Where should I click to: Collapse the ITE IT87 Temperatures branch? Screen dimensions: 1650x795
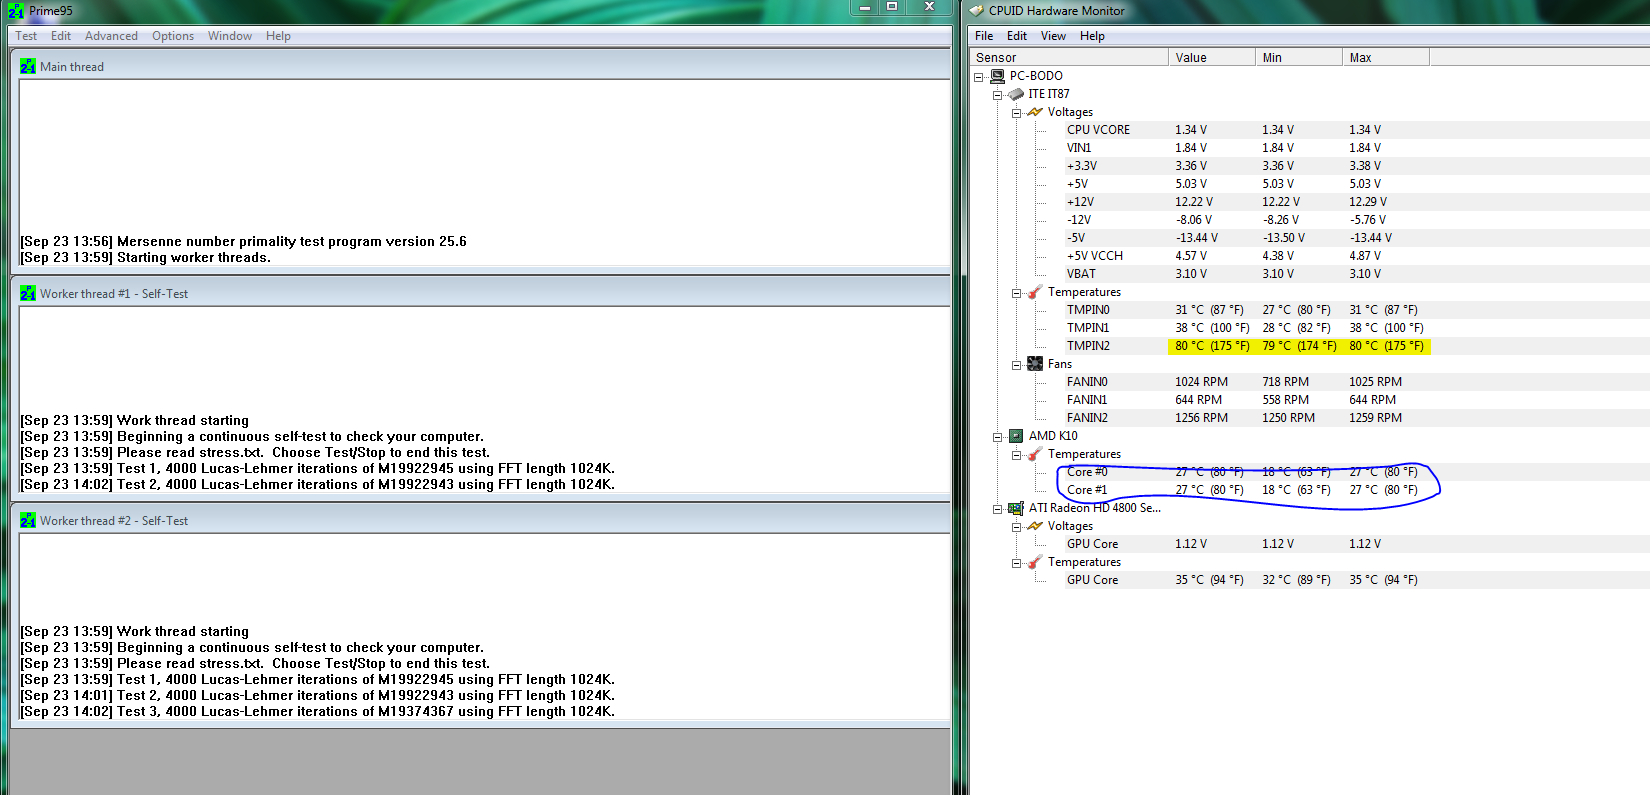pos(1016,293)
